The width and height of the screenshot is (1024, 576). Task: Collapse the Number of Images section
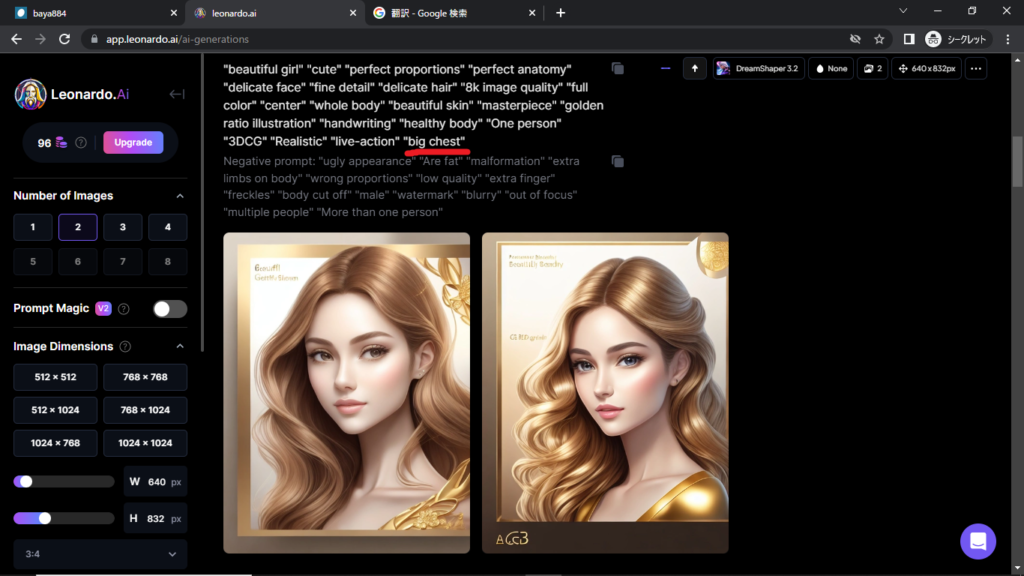tap(180, 196)
